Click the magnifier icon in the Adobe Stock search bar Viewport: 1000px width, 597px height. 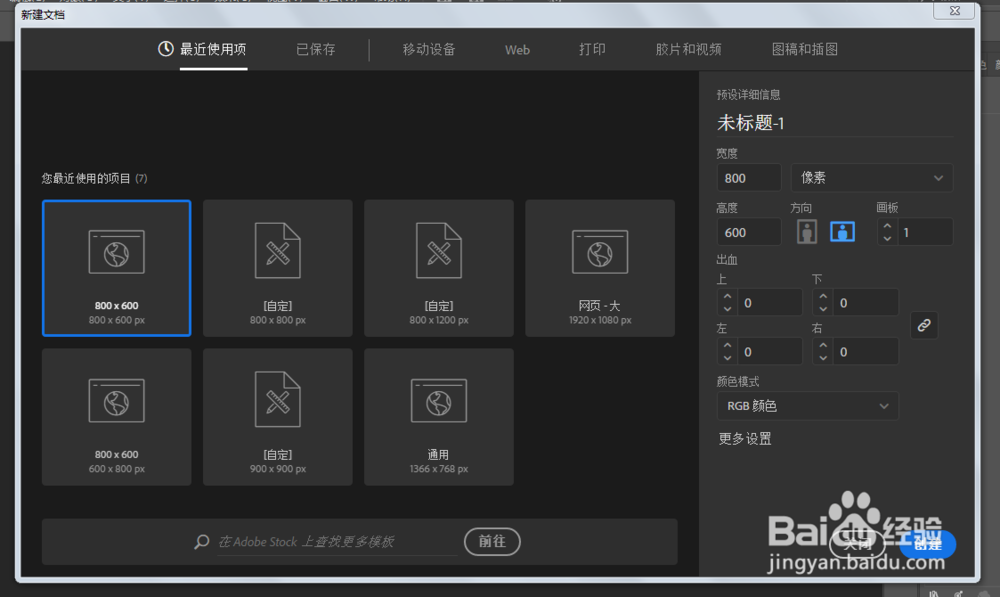click(x=201, y=542)
